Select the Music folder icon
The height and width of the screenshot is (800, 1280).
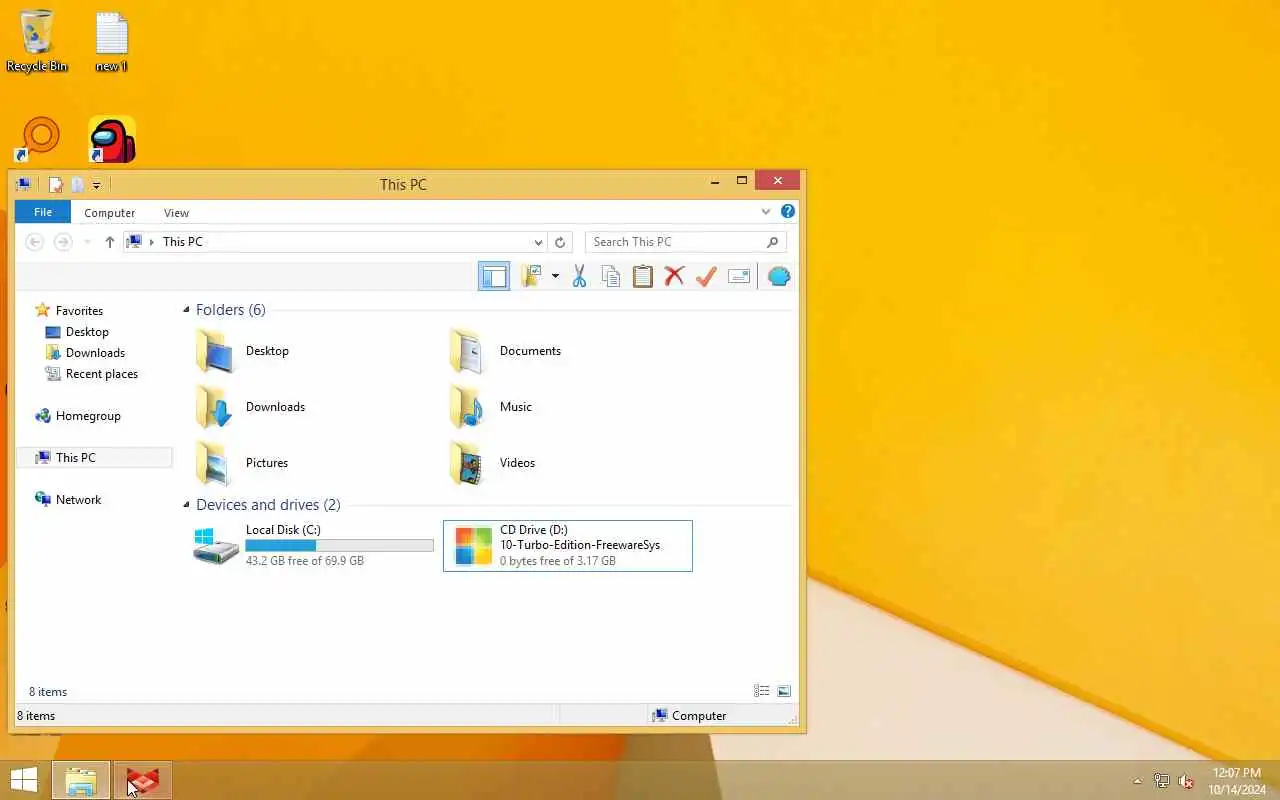[467, 407]
